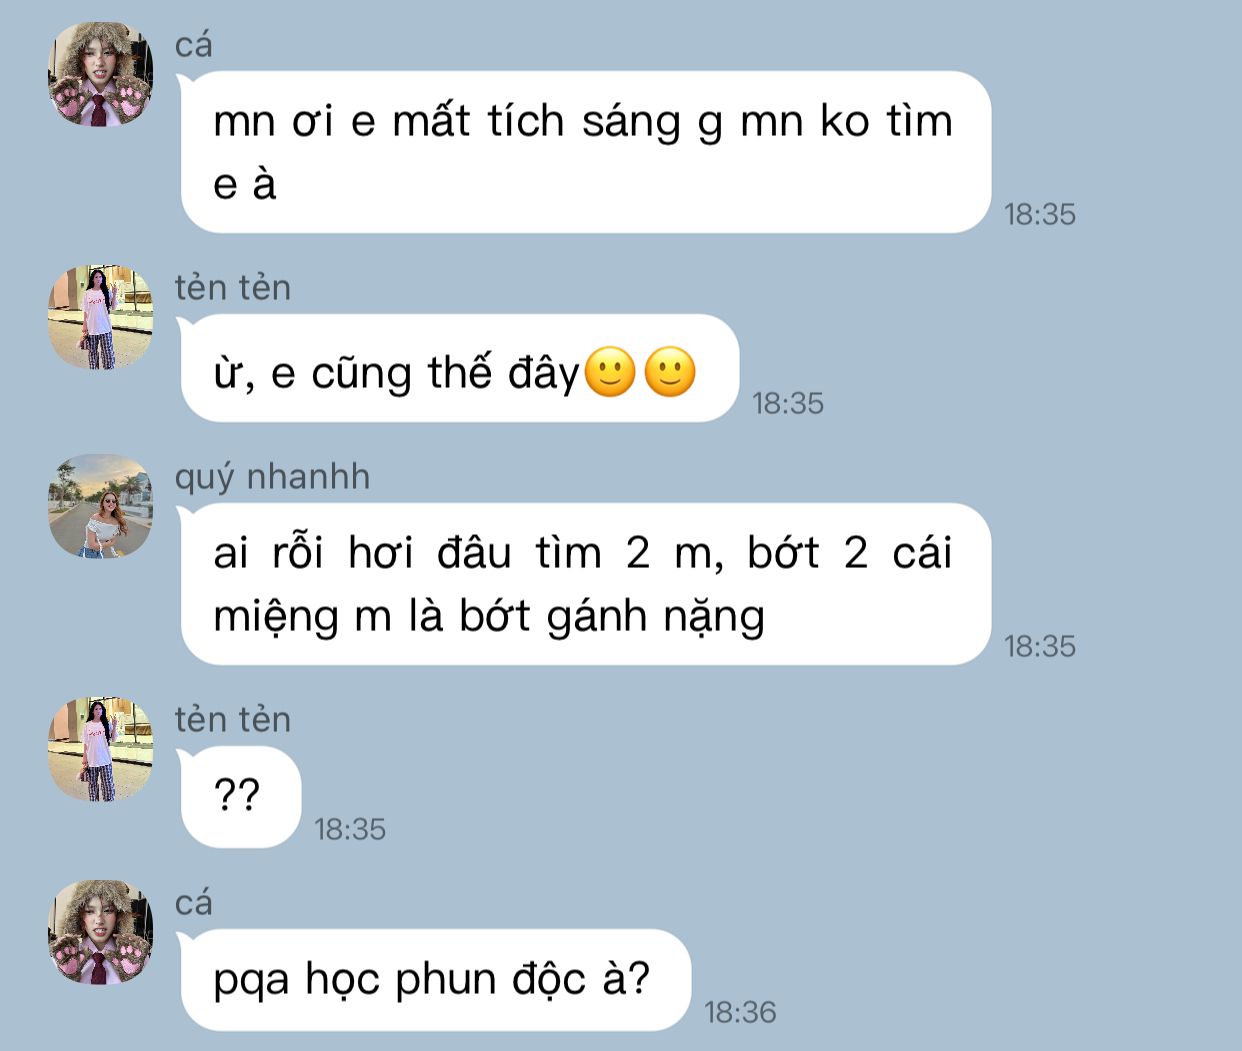Screen dimensions: 1242x1051
Task: Click the 18:36 timestamp on the last message
Action: pos(740,1012)
